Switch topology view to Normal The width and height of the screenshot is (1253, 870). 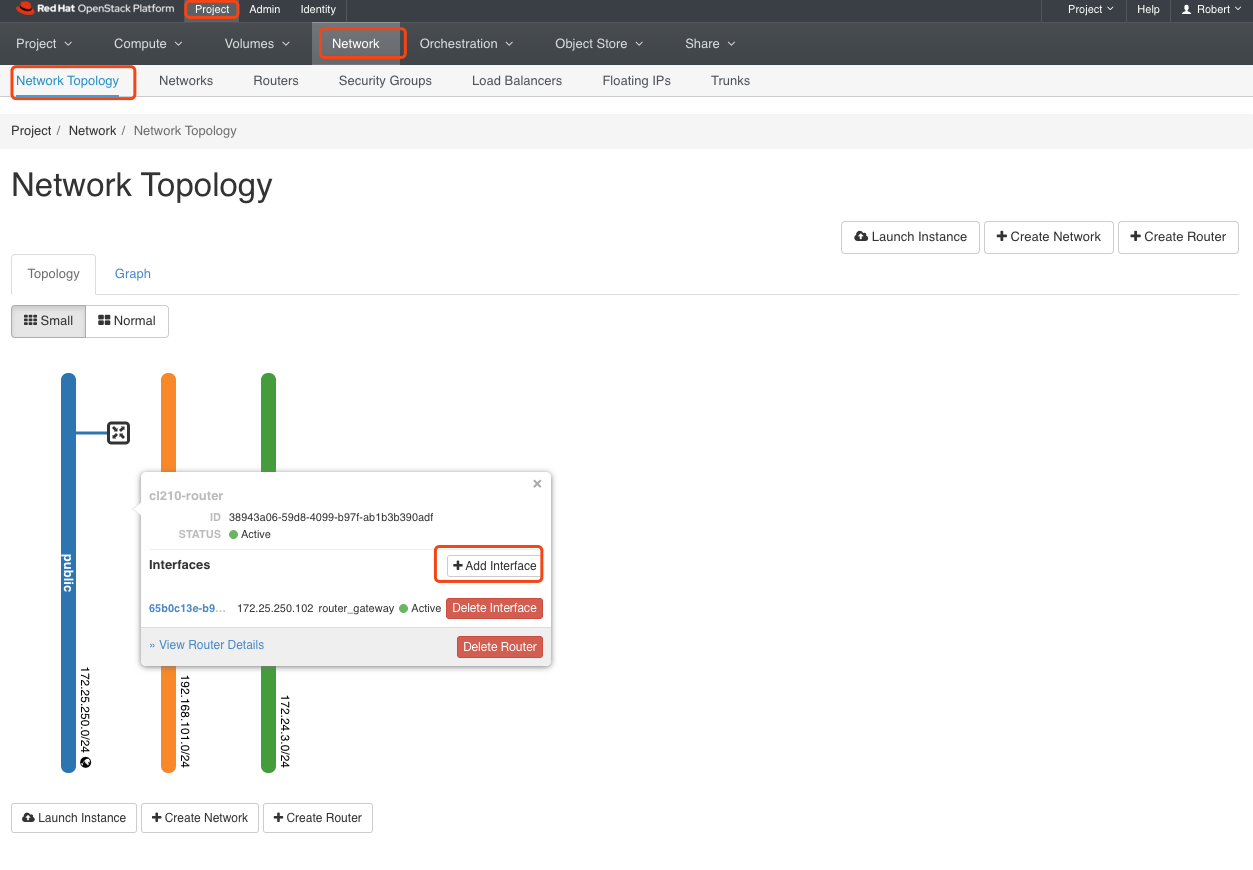coord(127,321)
